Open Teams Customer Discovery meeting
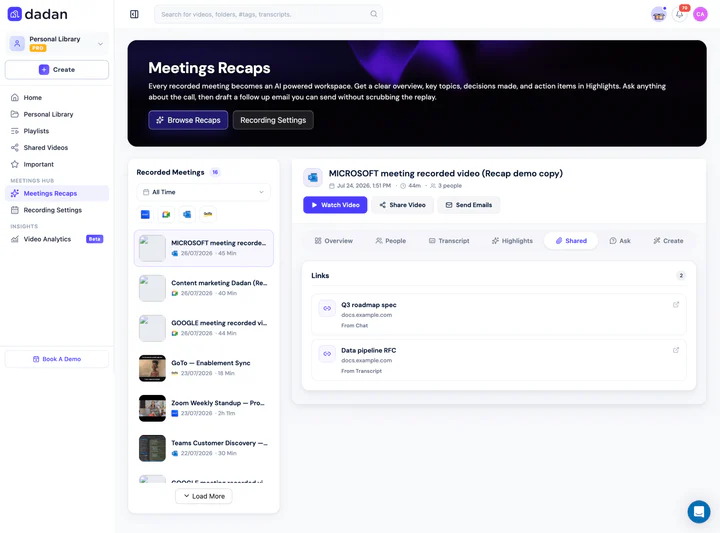The image size is (720, 533). click(203, 448)
